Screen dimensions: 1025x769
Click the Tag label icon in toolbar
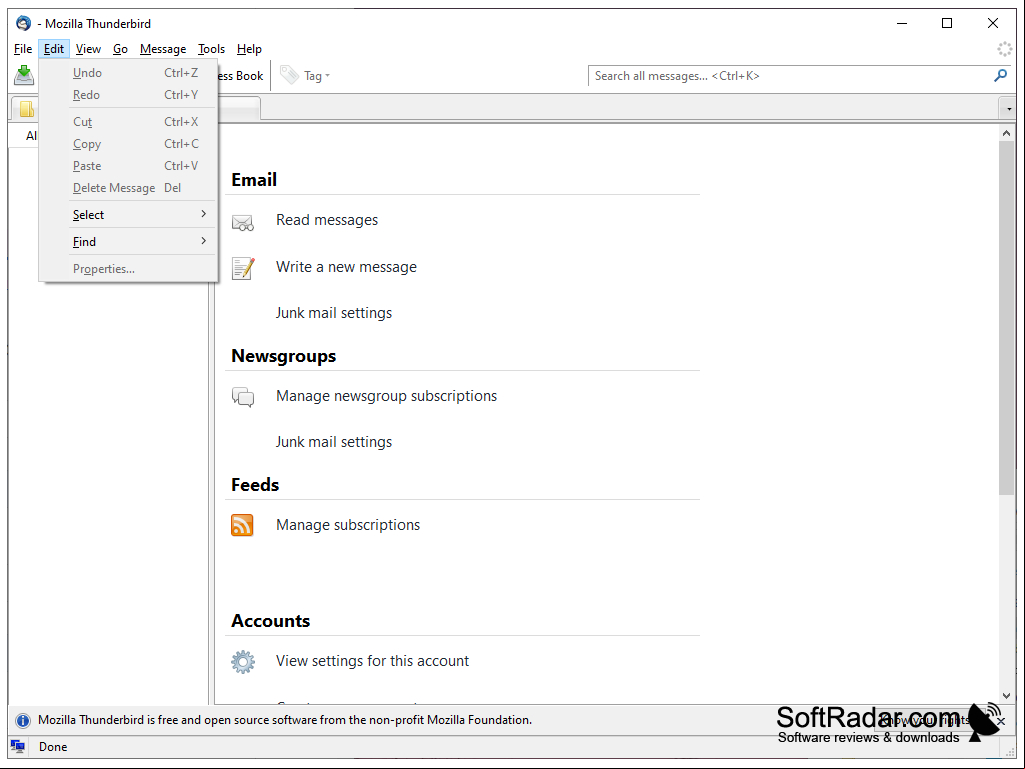289,75
